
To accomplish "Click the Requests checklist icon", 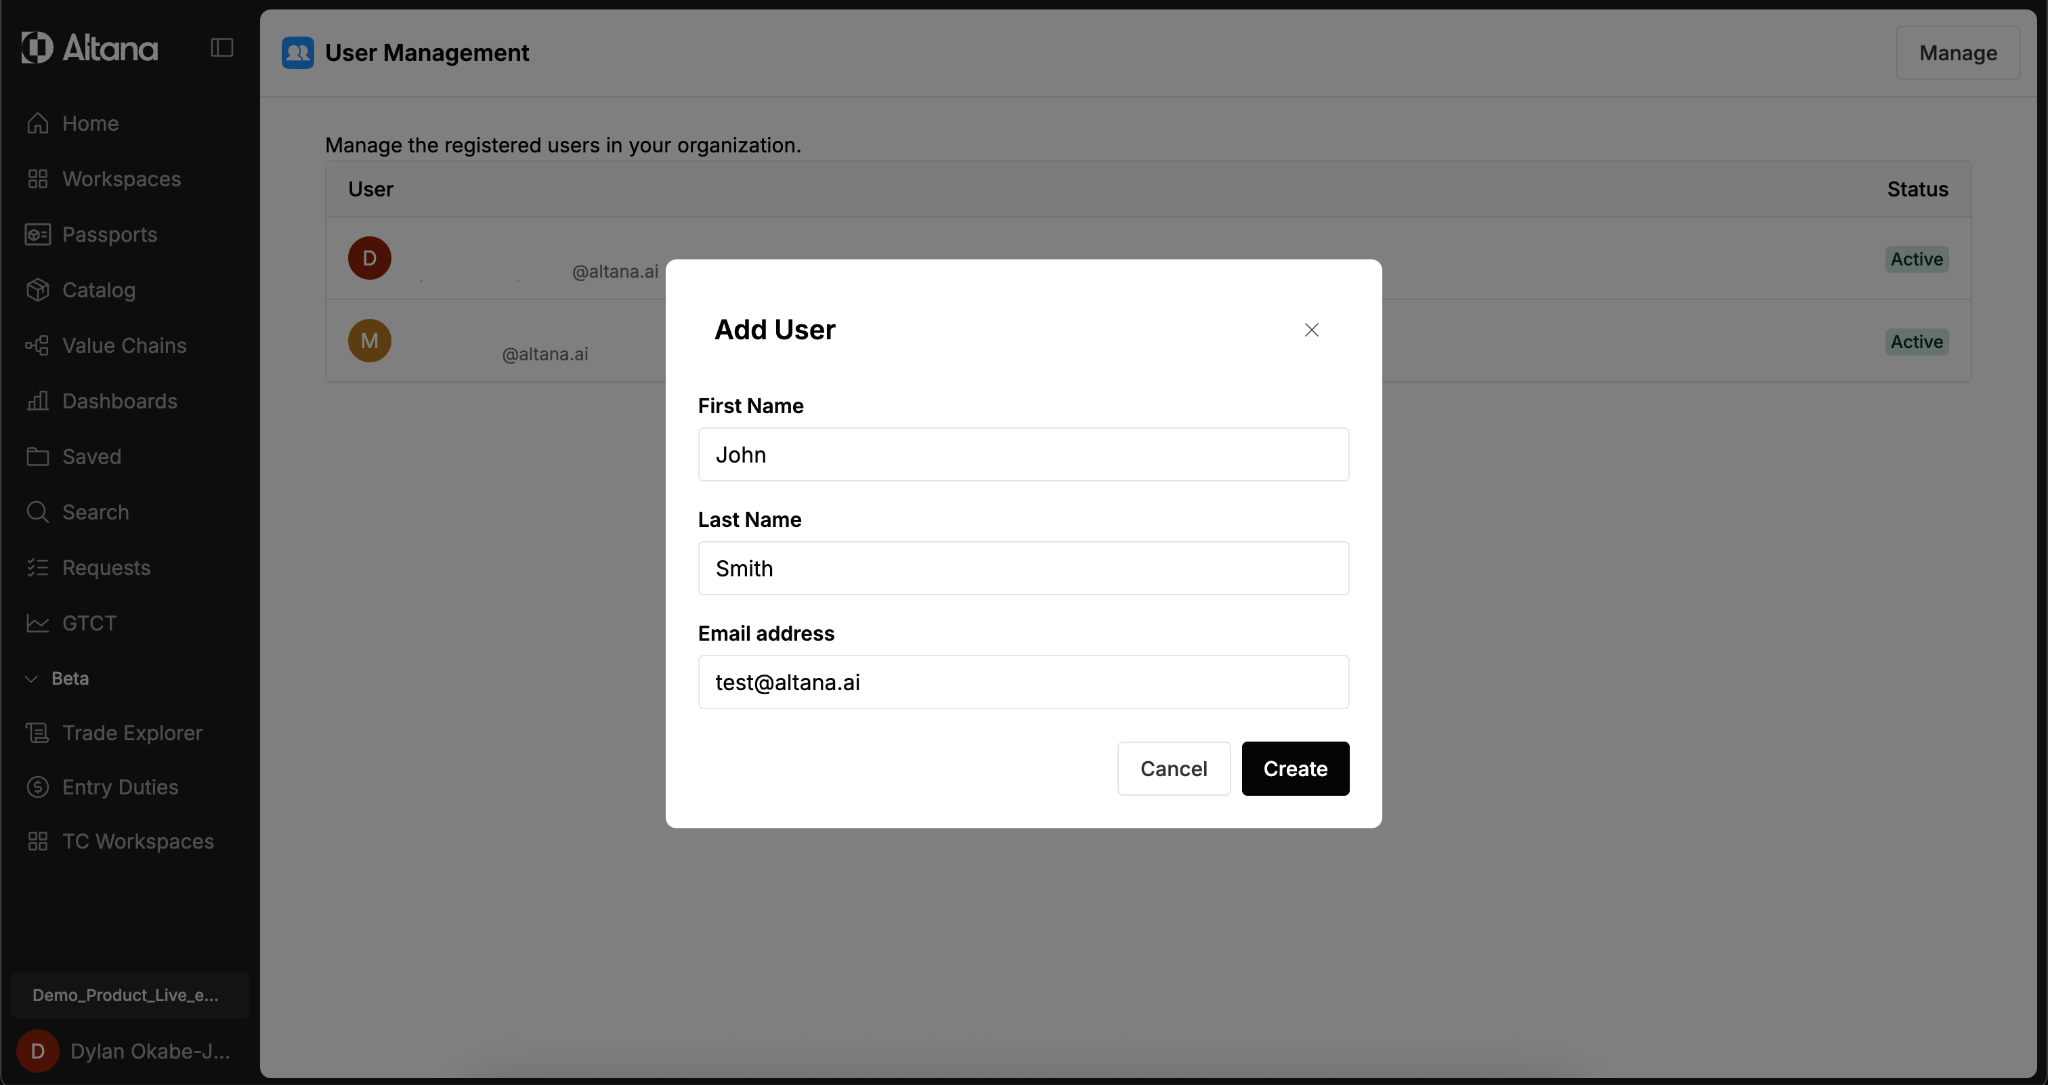I will pos(38,567).
